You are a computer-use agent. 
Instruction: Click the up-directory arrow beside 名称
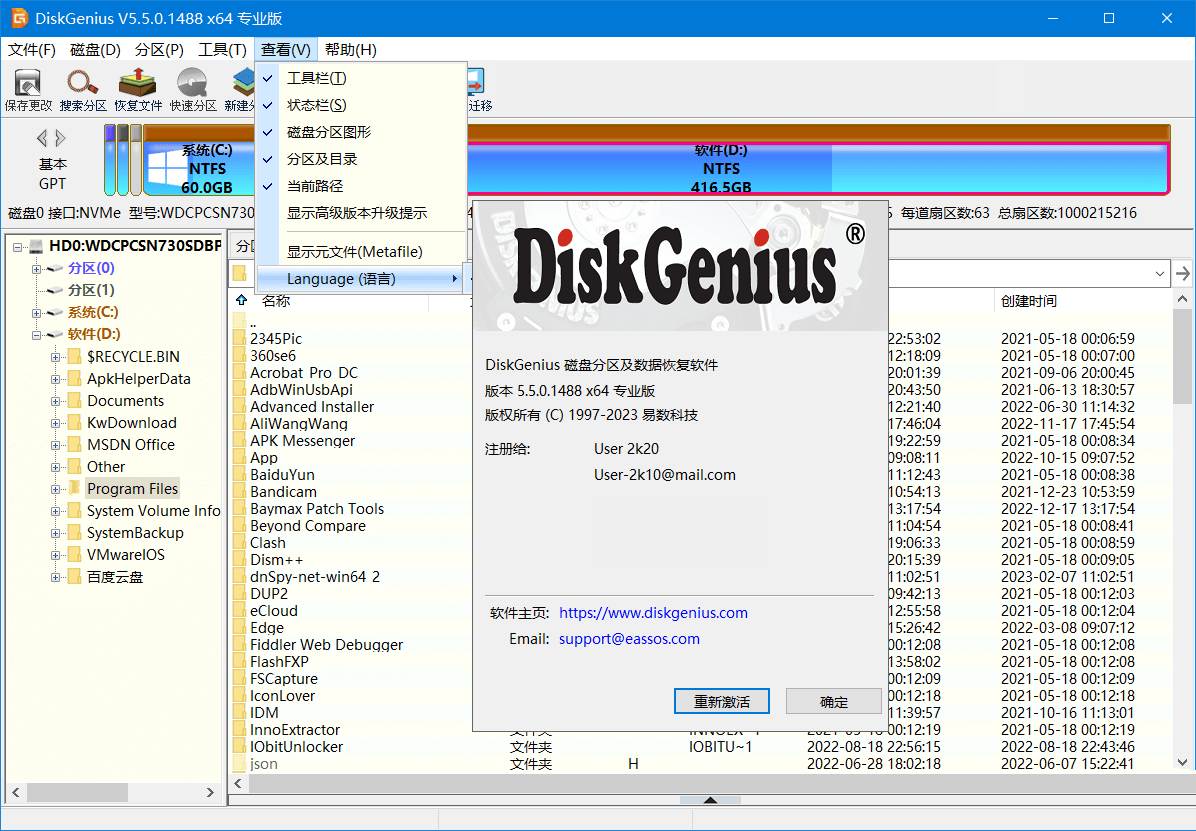coord(241,300)
